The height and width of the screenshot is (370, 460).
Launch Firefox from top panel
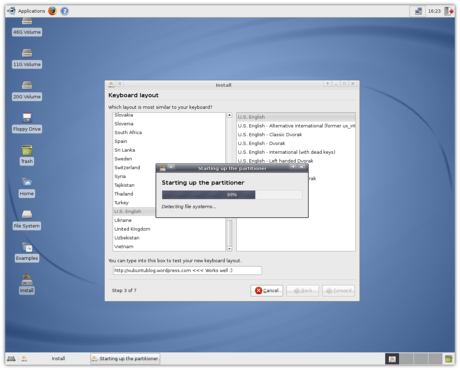(52, 11)
